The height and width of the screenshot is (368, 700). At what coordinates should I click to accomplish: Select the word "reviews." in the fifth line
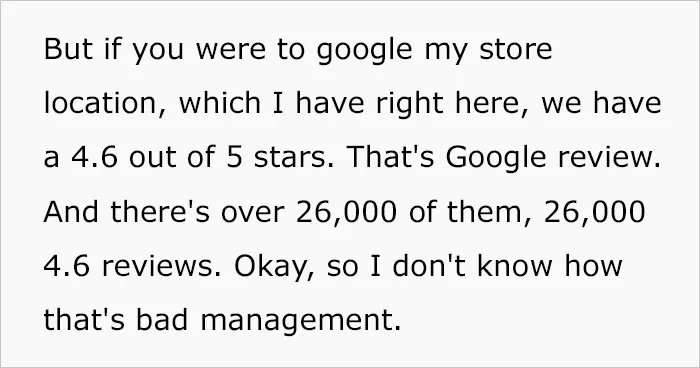click(x=161, y=266)
